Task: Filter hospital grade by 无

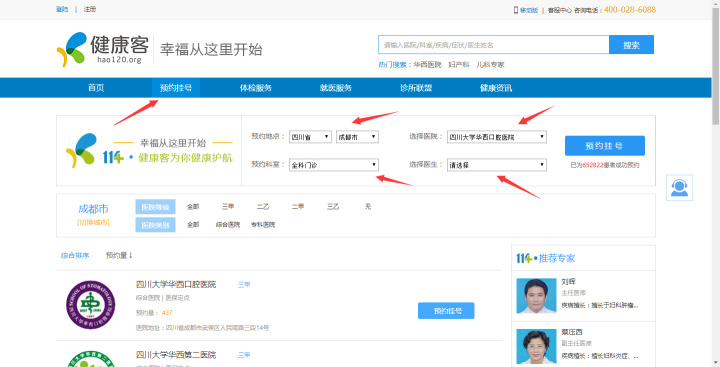Action: [367, 207]
